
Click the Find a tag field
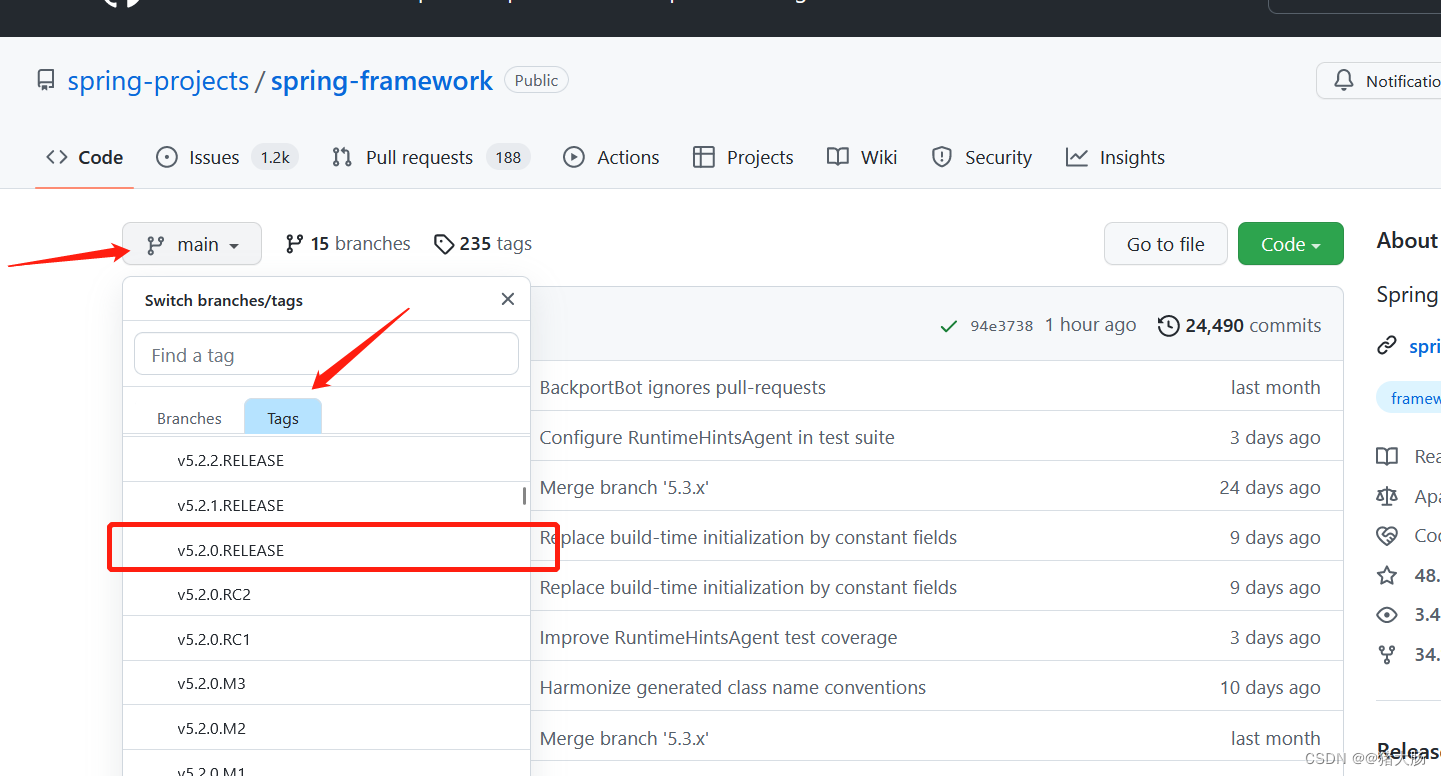pos(326,355)
